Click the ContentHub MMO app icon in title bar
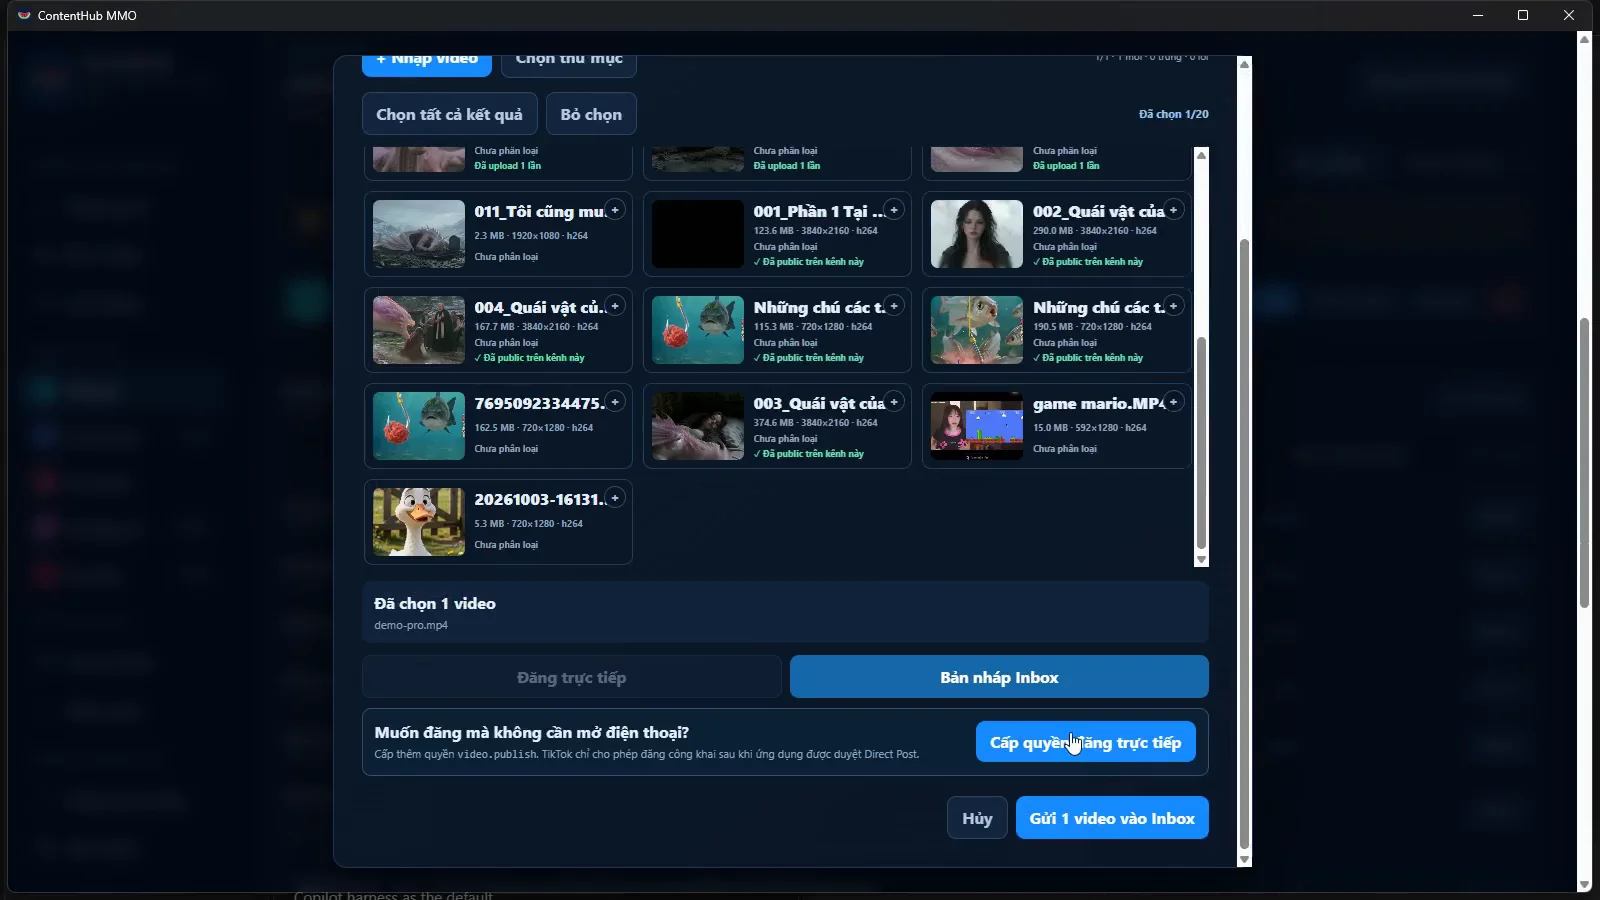The image size is (1600, 900). pos(24,15)
